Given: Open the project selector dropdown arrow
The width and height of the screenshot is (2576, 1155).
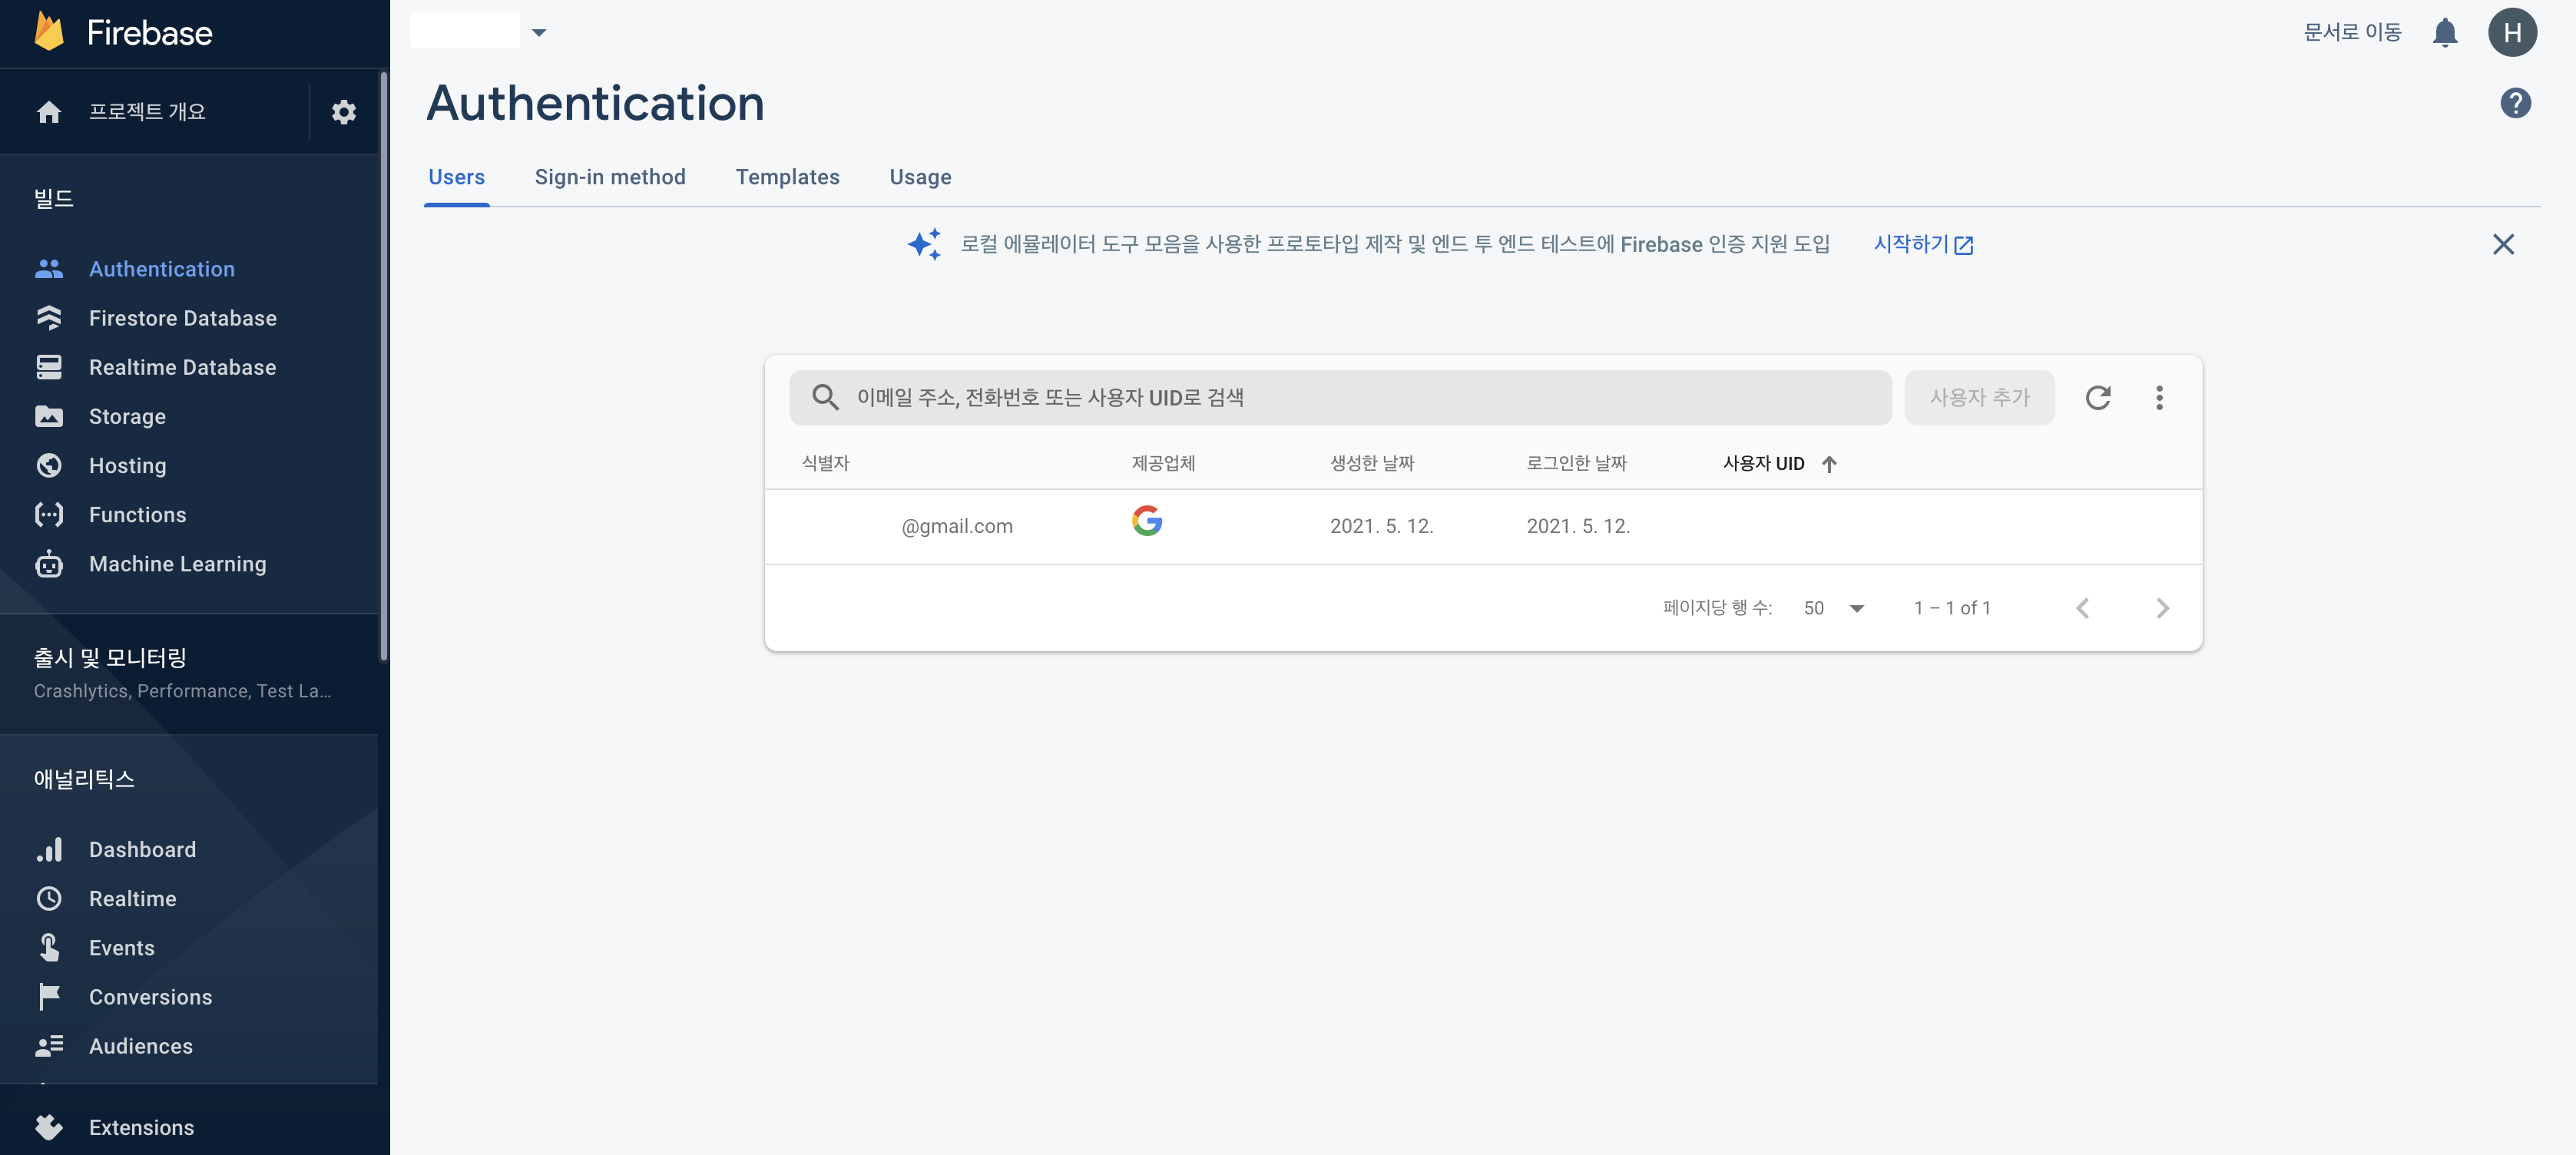Looking at the screenshot, I should coord(539,33).
